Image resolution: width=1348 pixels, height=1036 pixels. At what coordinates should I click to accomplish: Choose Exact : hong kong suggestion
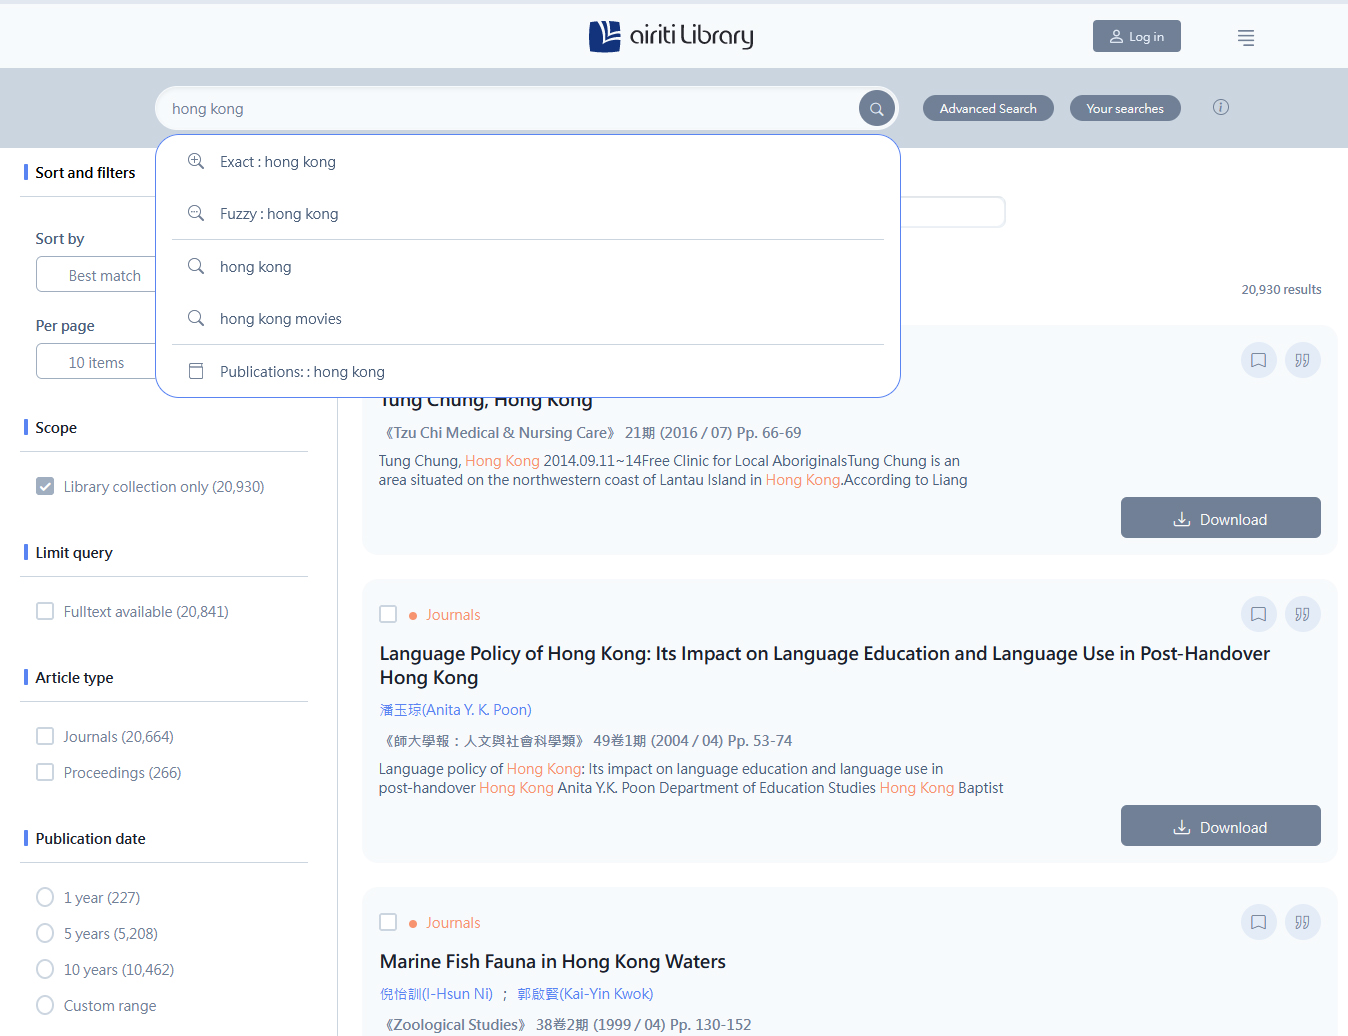(528, 162)
